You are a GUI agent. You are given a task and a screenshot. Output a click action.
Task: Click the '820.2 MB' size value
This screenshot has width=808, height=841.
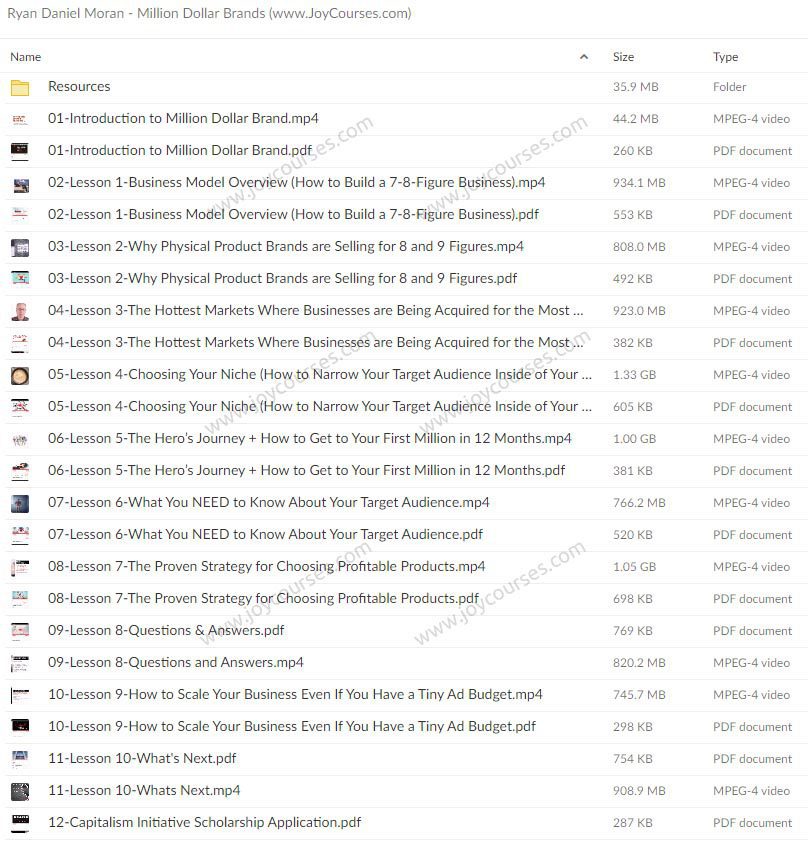point(639,663)
